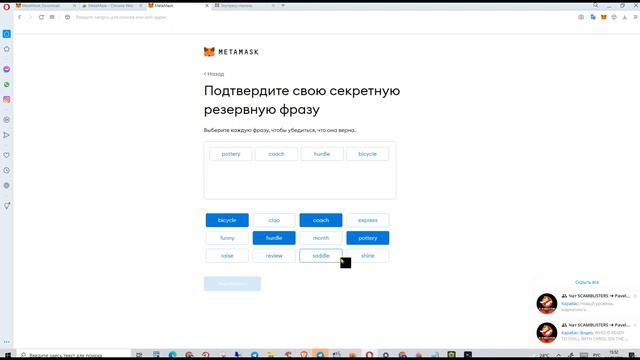Open the speed dial grid icon

pos(52,17)
